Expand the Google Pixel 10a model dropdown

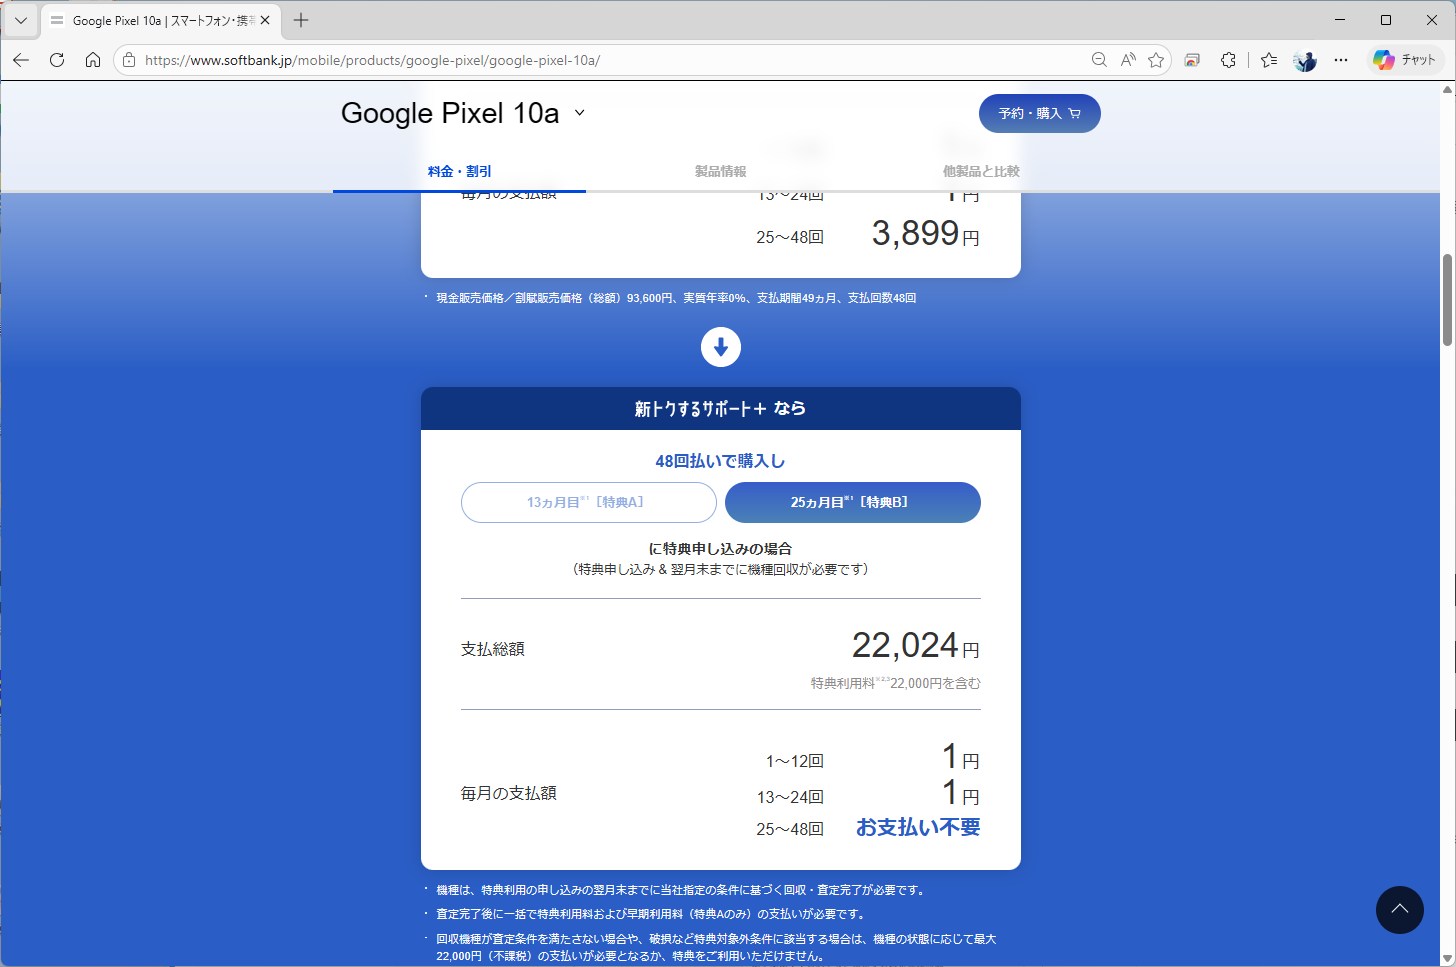point(579,113)
